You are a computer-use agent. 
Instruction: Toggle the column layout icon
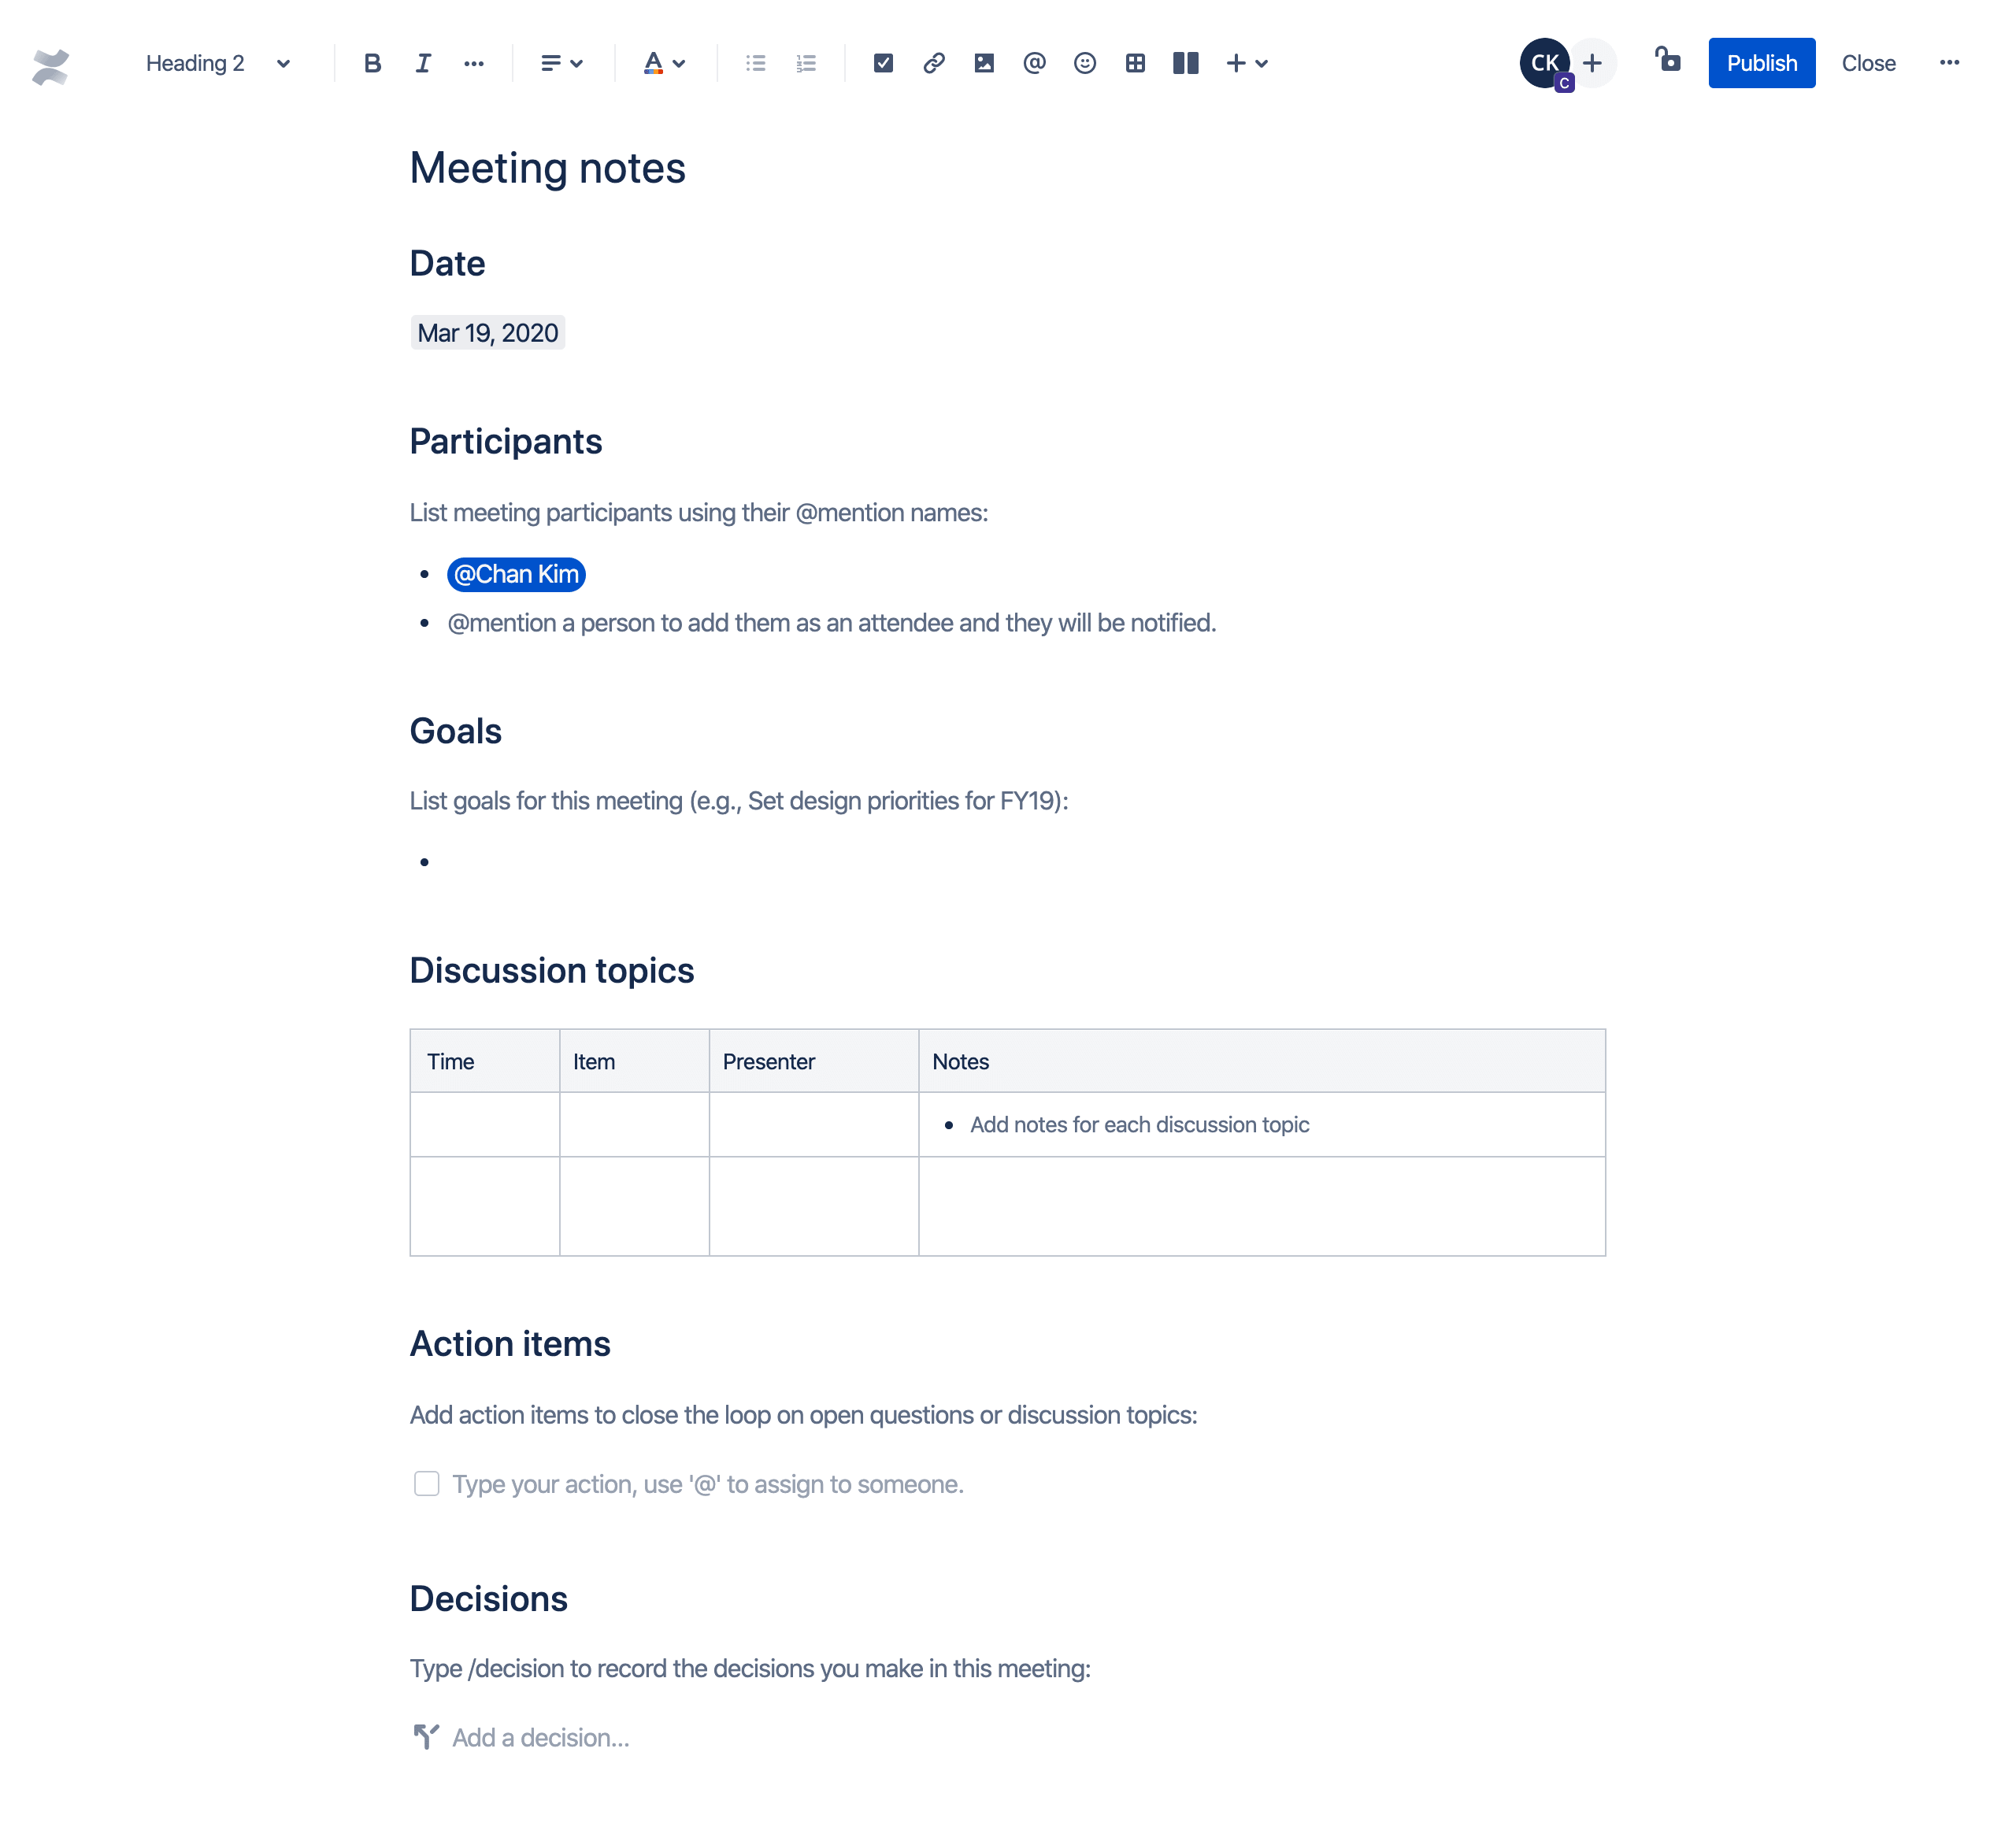tap(1187, 61)
